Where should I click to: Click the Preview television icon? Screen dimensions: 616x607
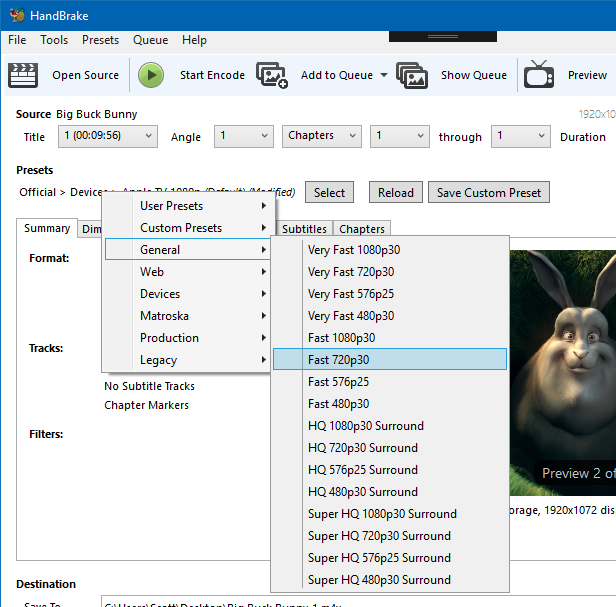539,74
